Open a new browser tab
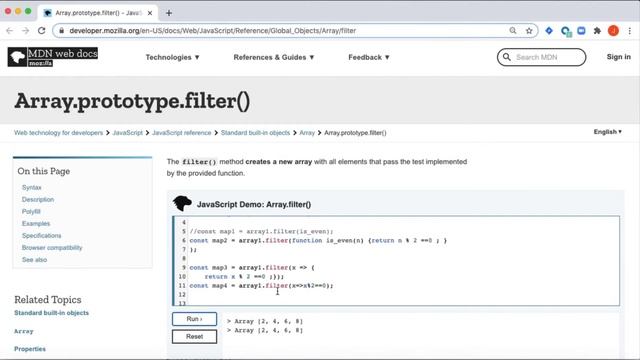The width and height of the screenshot is (640, 360). pyautogui.click(x=169, y=13)
